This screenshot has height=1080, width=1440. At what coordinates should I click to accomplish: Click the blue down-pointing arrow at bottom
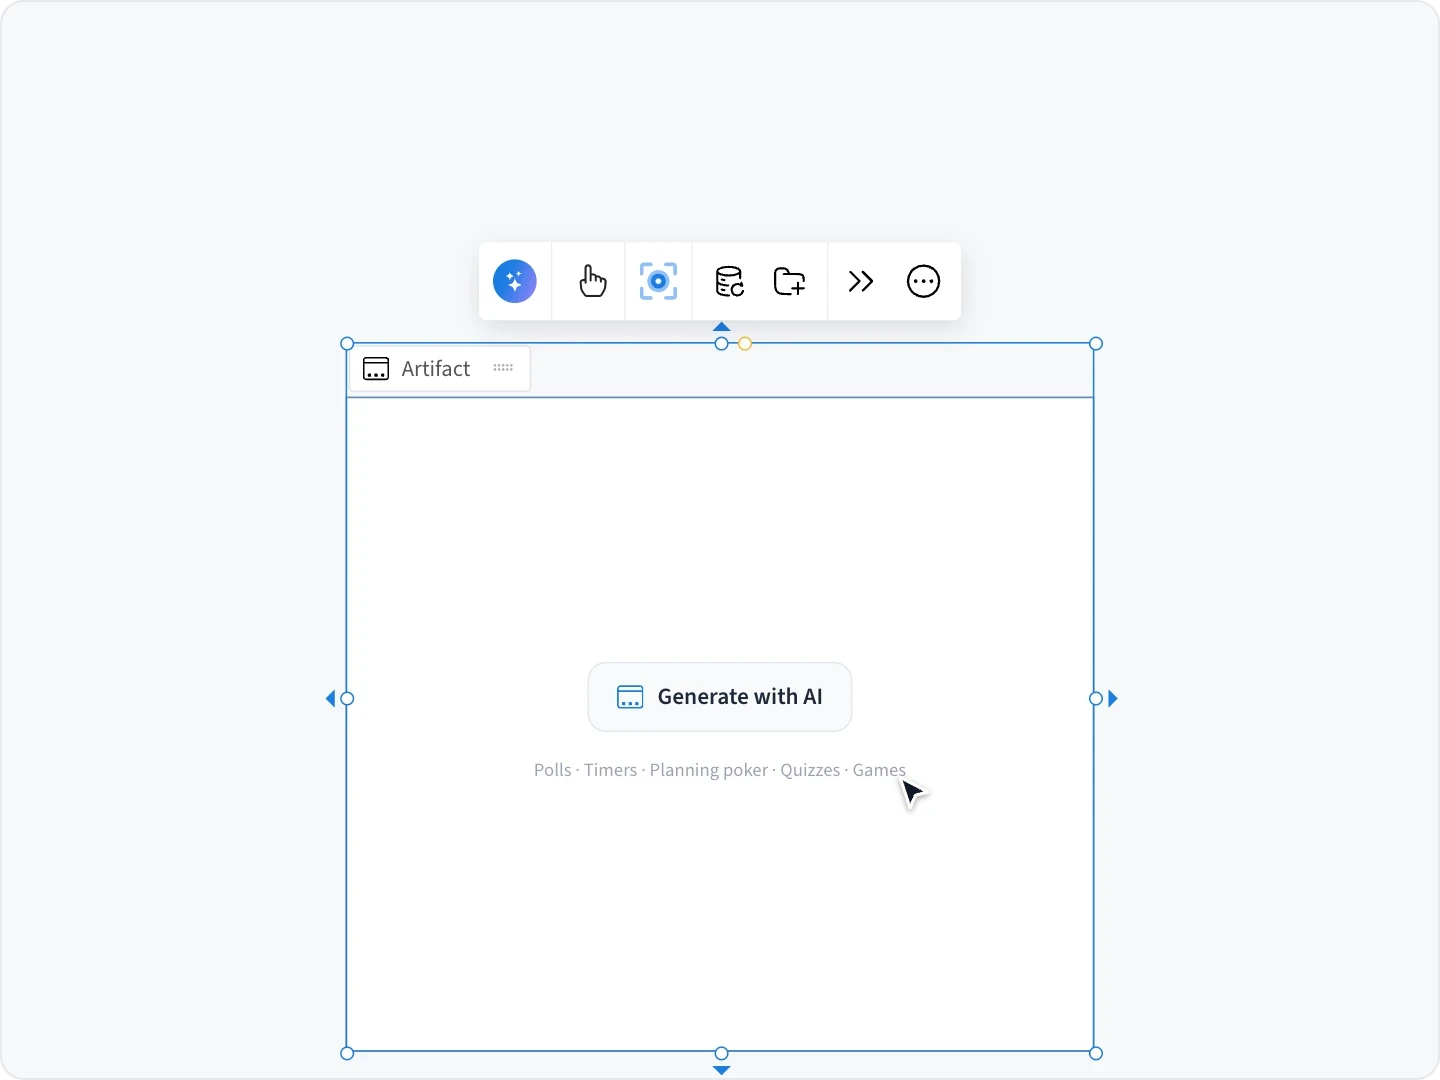point(722,1070)
